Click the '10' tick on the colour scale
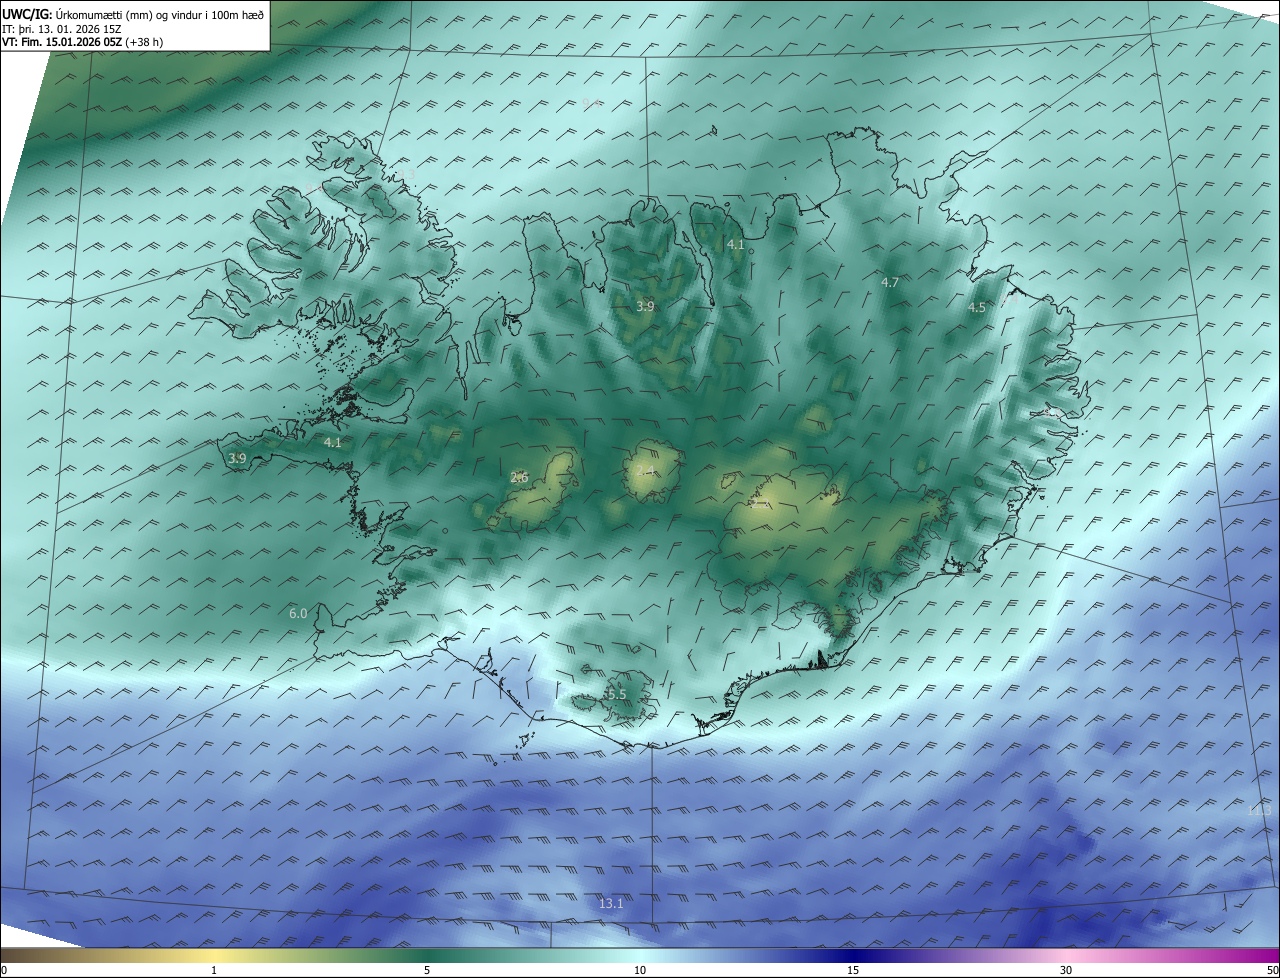This screenshot has width=1280, height=978. 640,970
